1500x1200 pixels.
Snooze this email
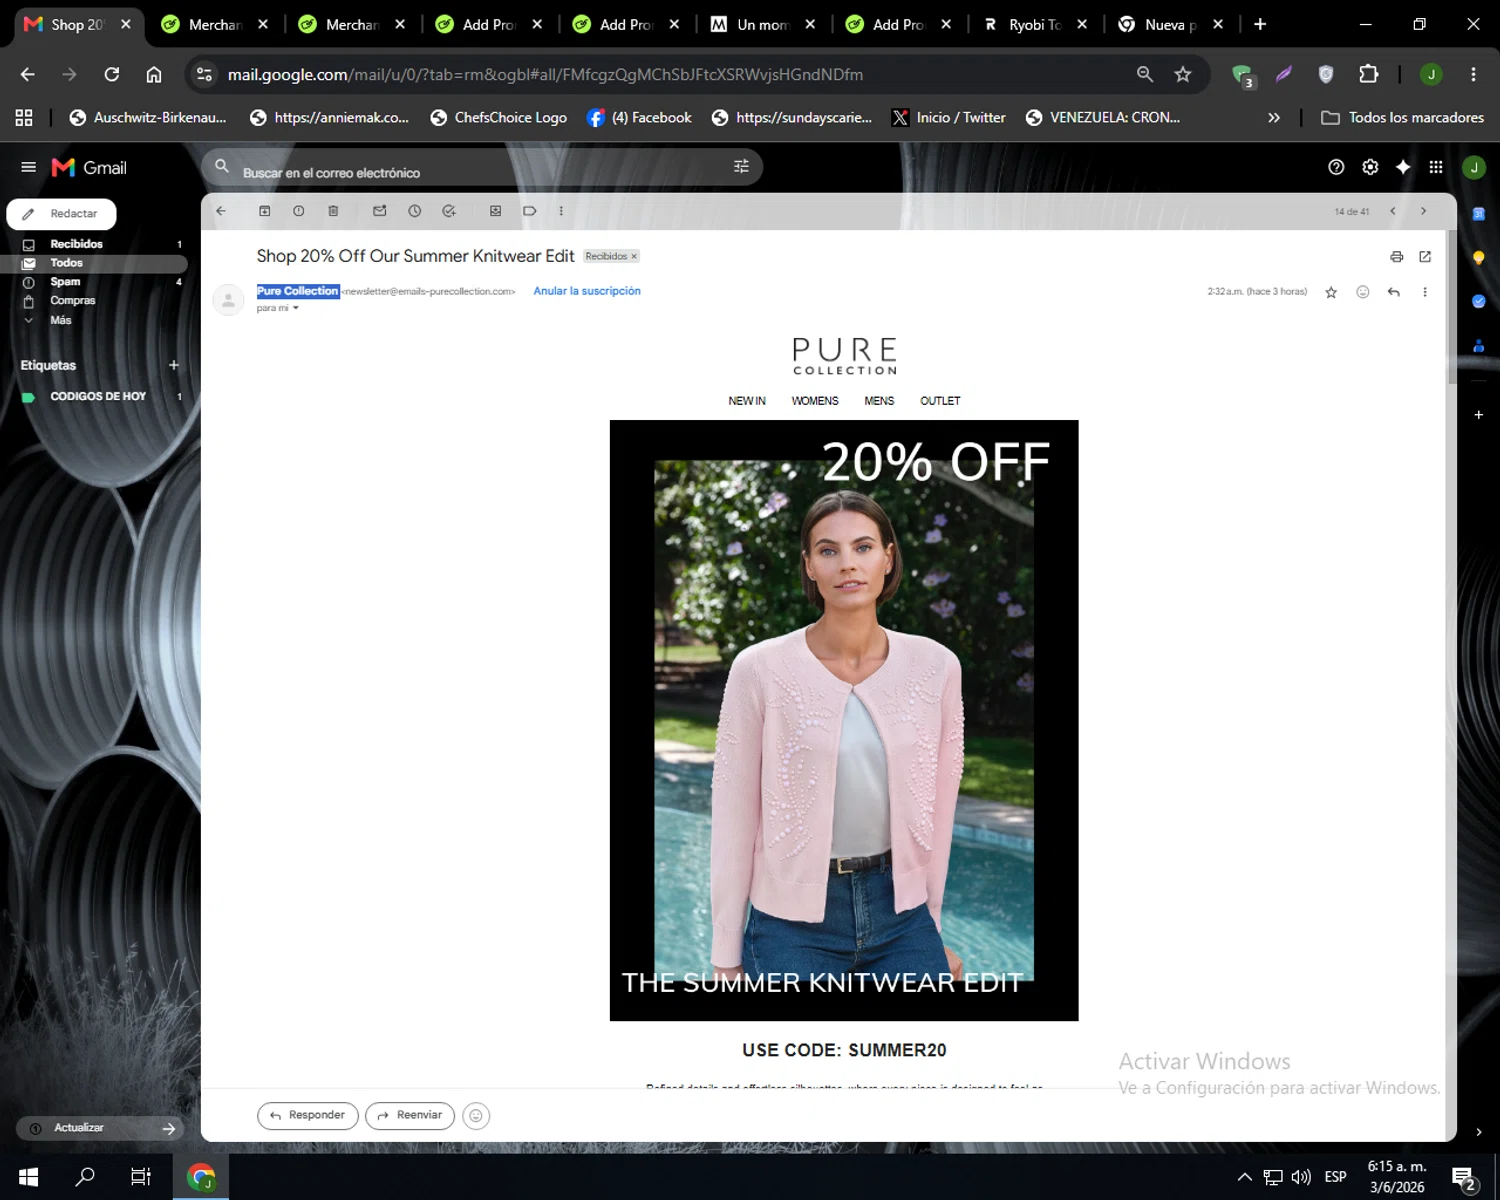(414, 211)
